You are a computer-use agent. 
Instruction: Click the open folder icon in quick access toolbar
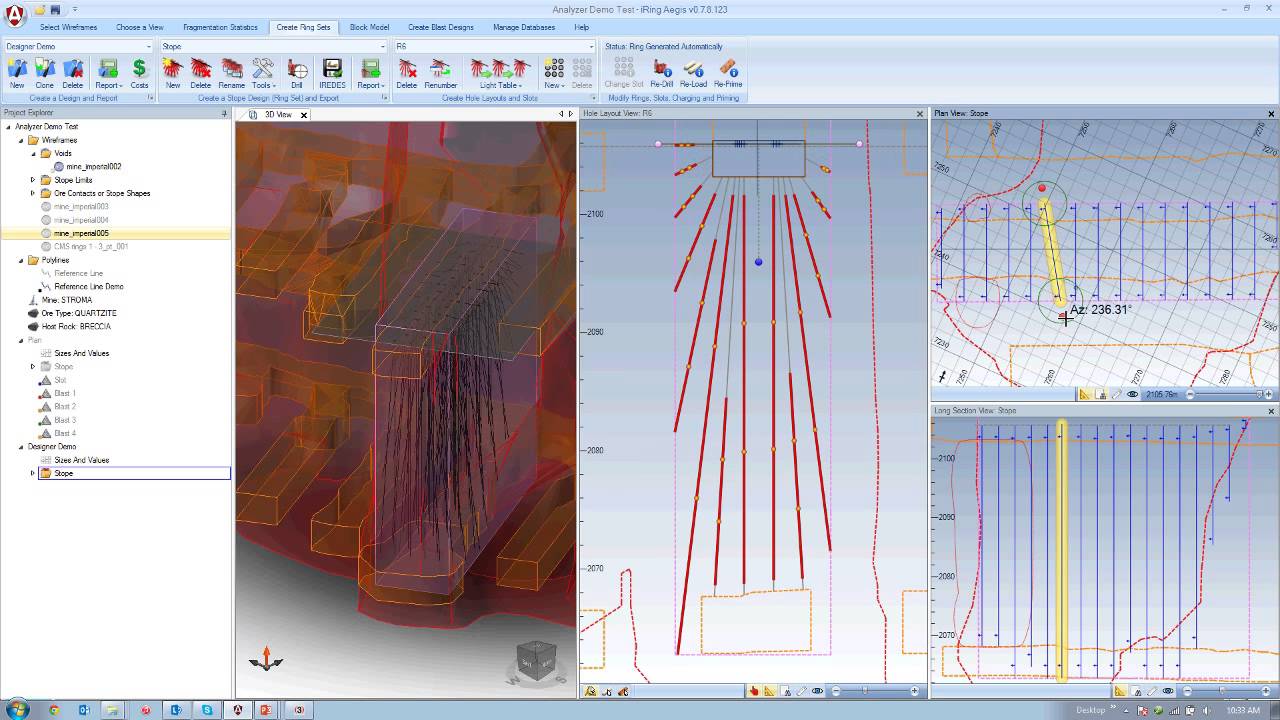click(39, 9)
